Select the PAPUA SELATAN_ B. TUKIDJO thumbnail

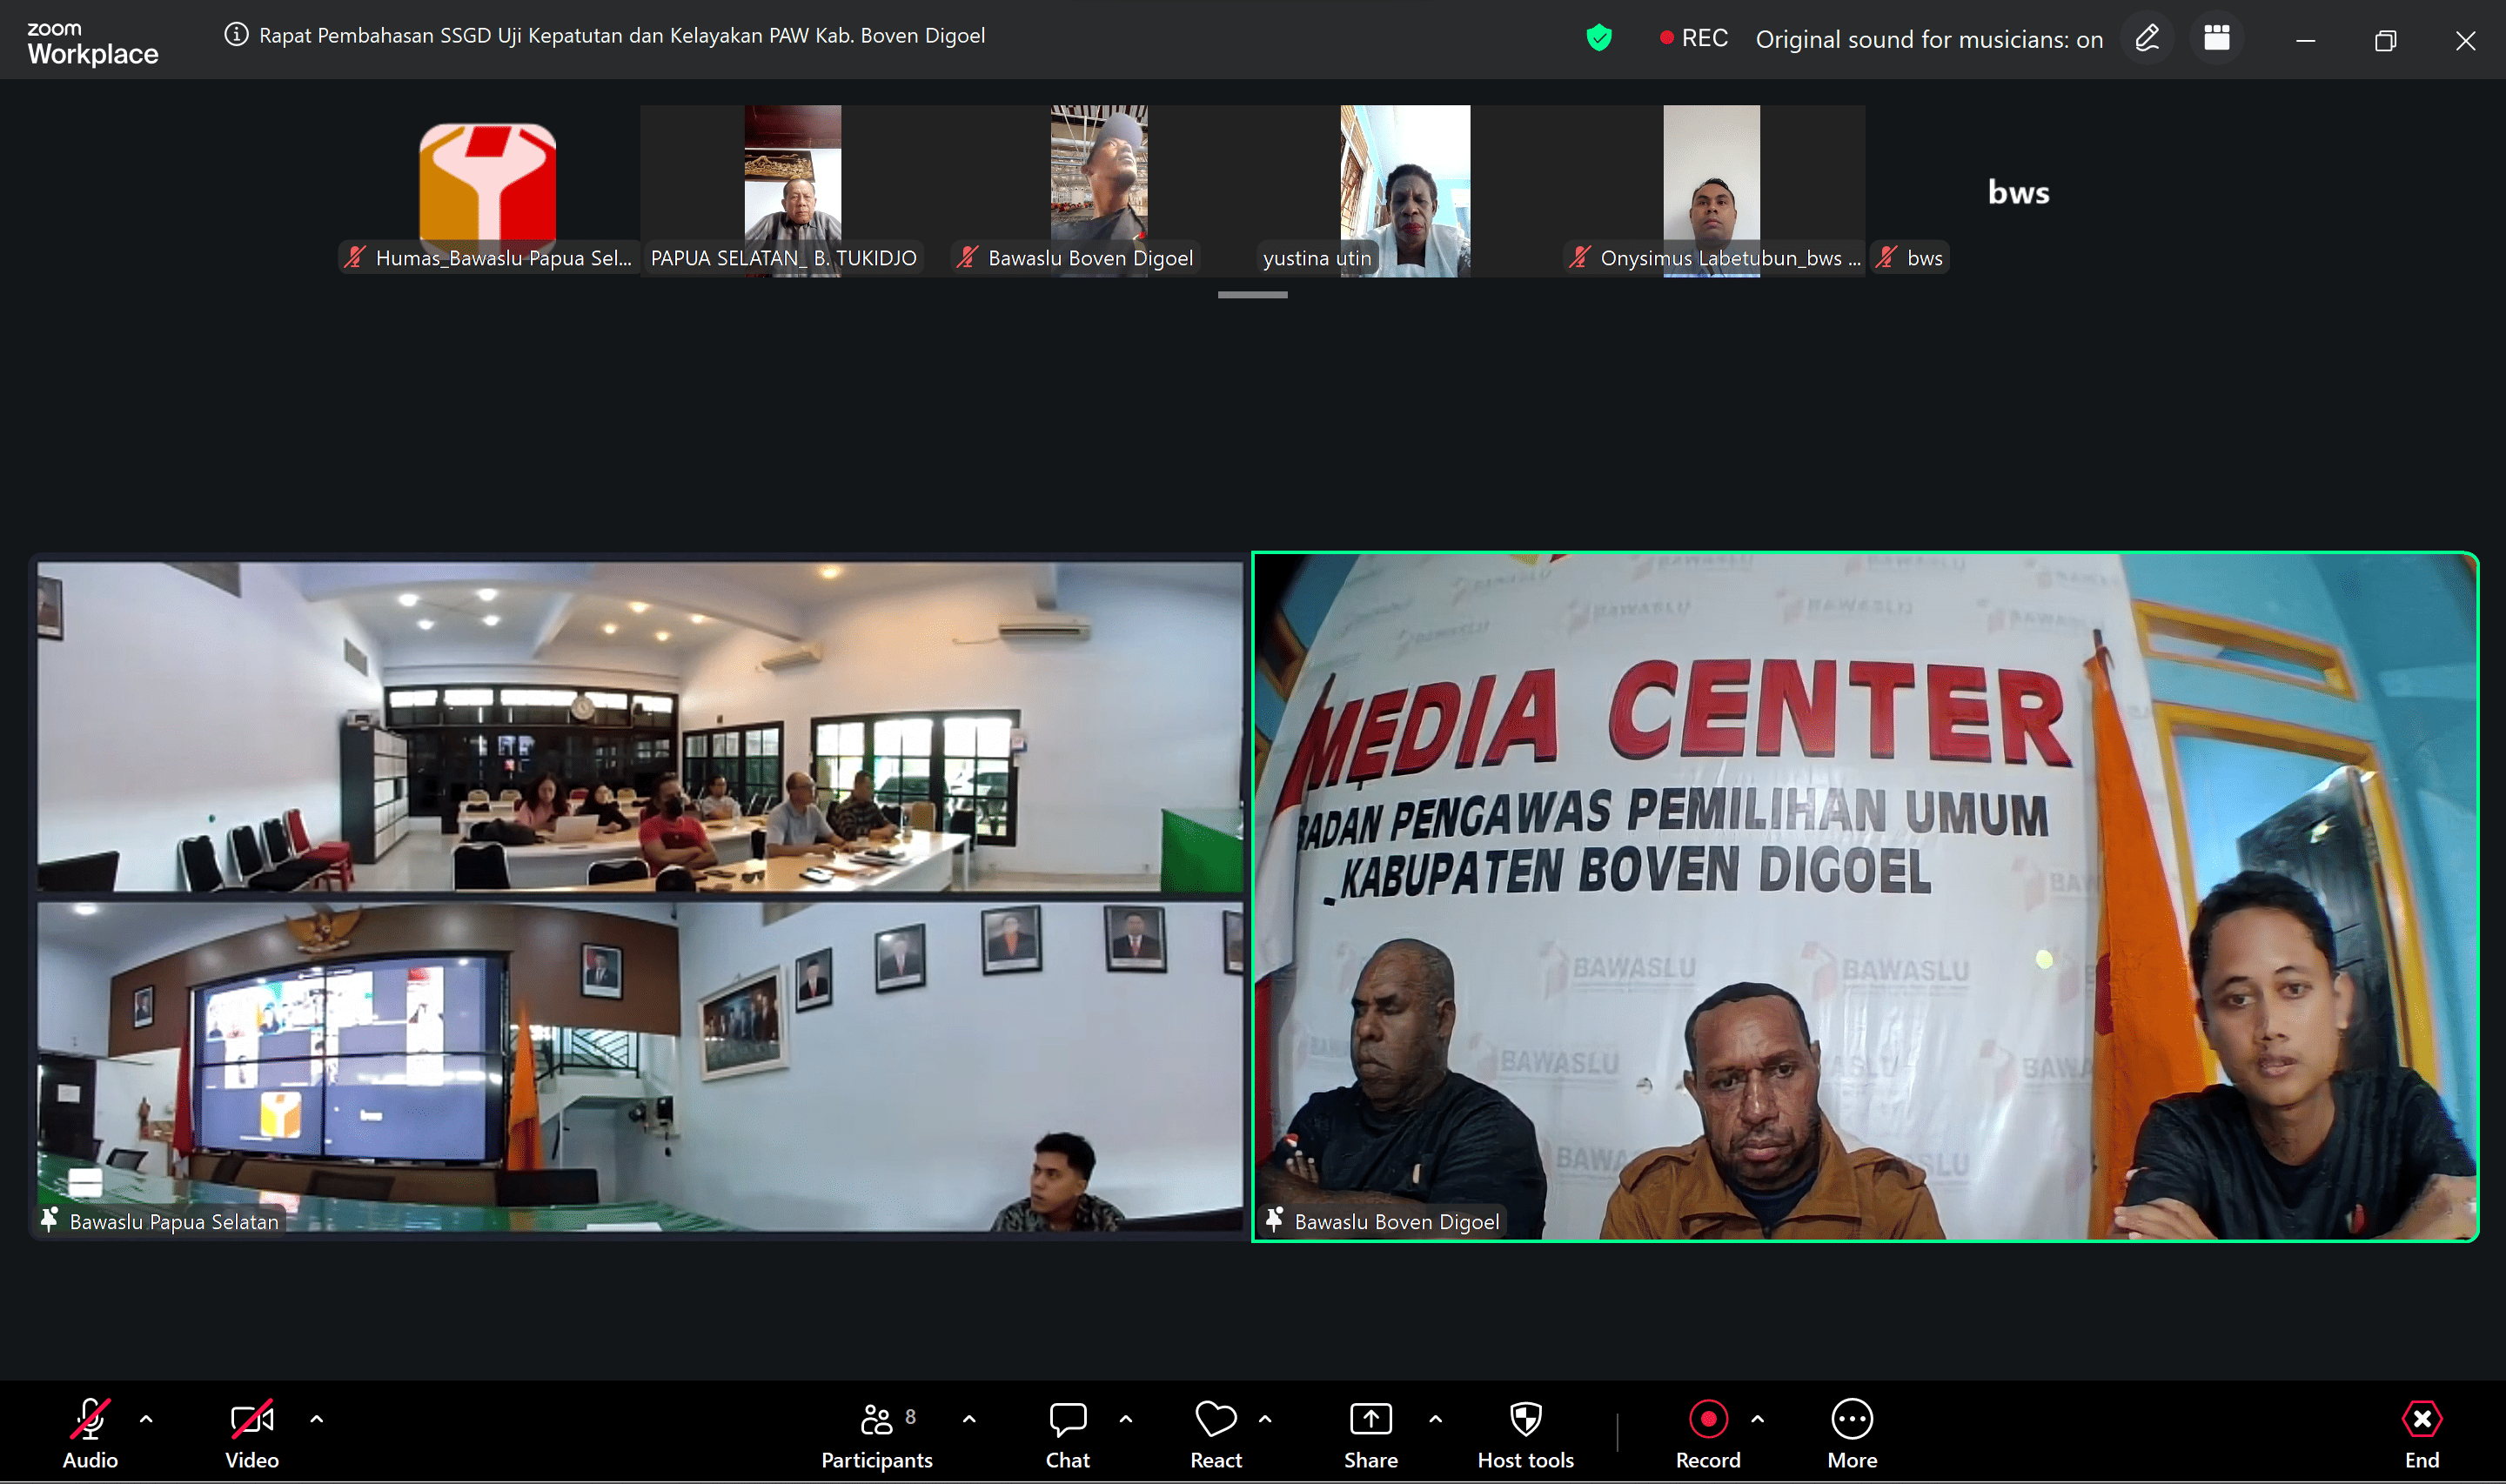pyautogui.click(x=792, y=191)
